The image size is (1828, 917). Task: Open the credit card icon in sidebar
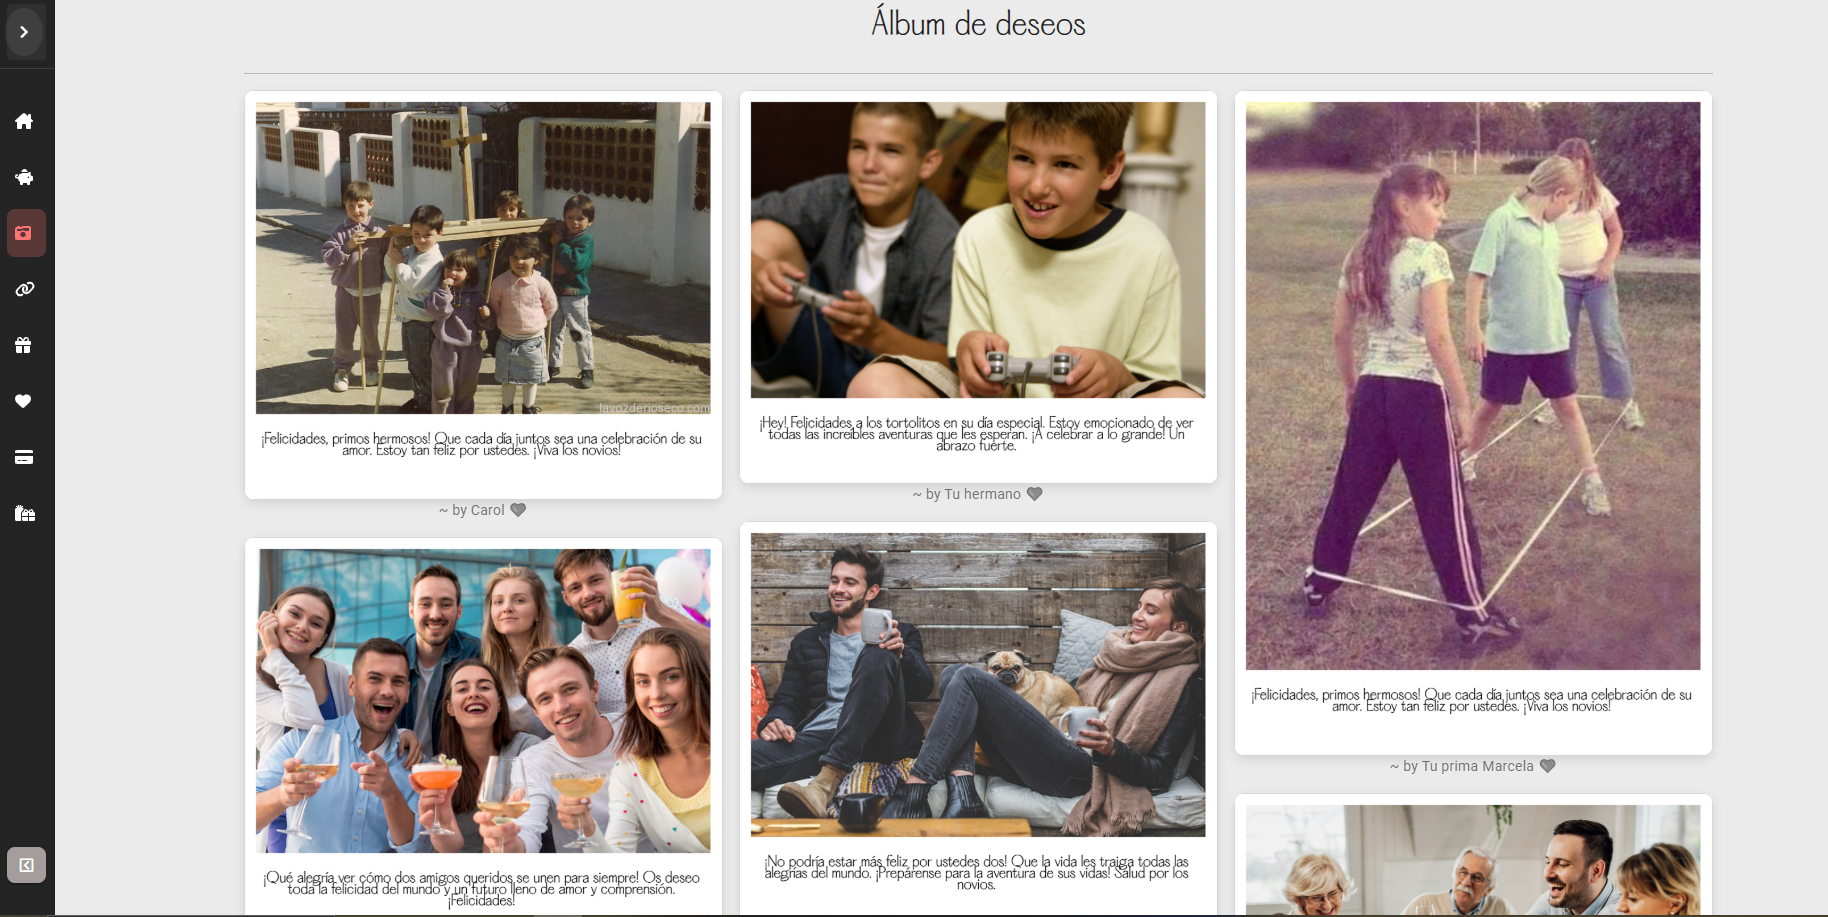(24, 457)
